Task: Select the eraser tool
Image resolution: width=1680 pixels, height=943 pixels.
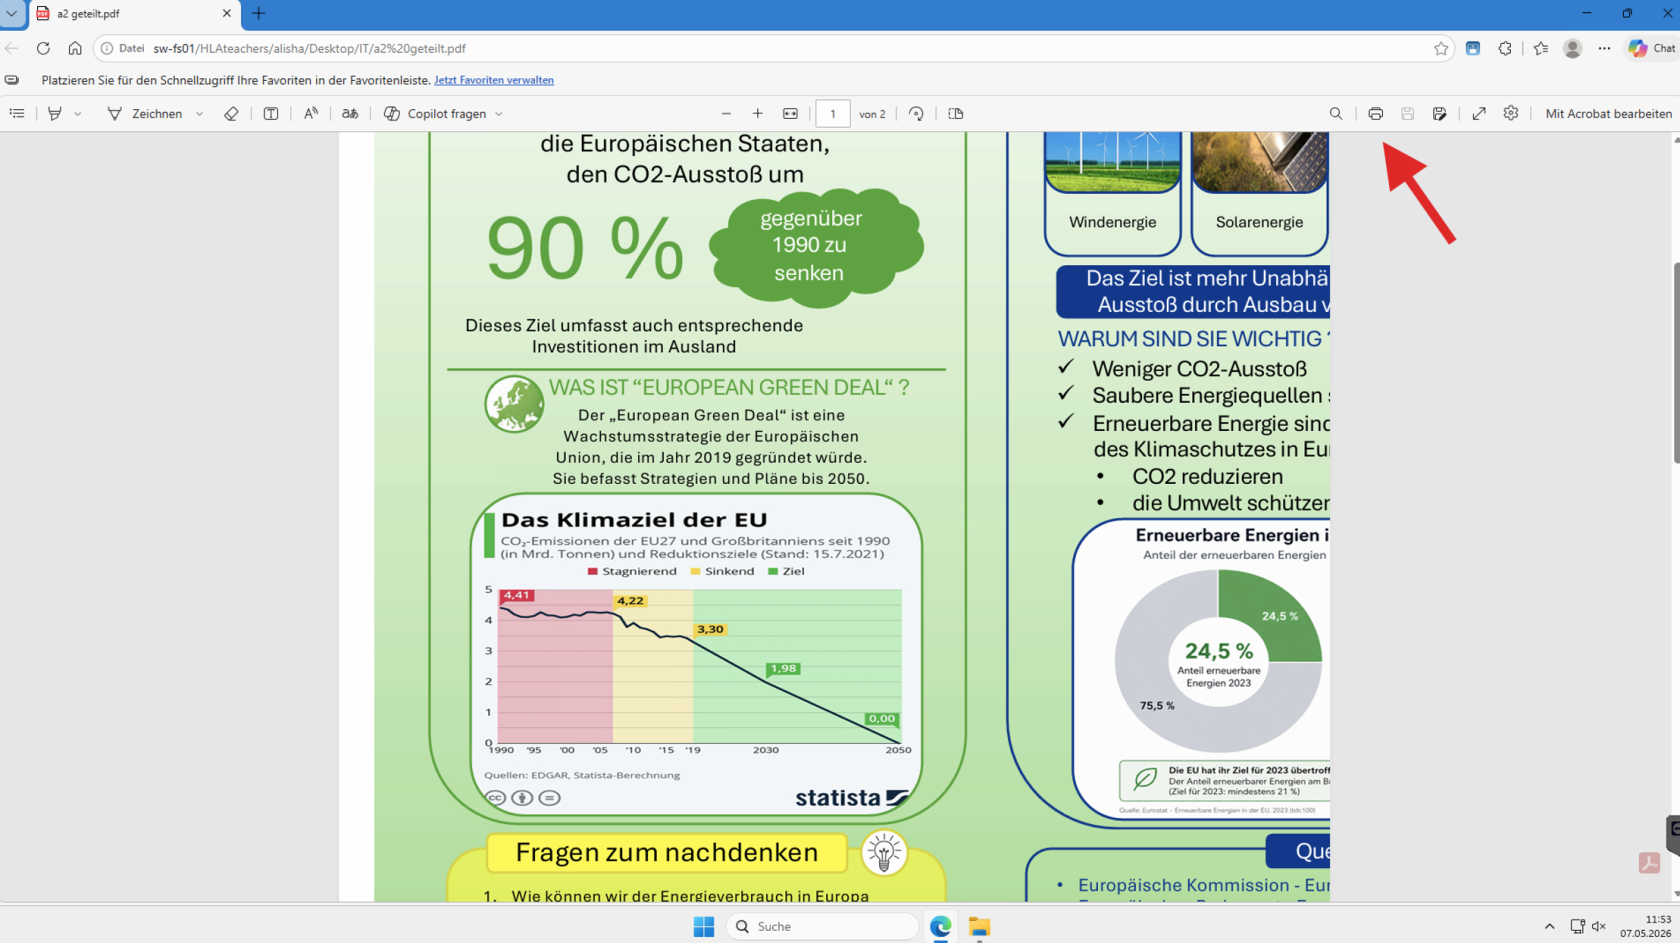Action: (x=231, y=114)
